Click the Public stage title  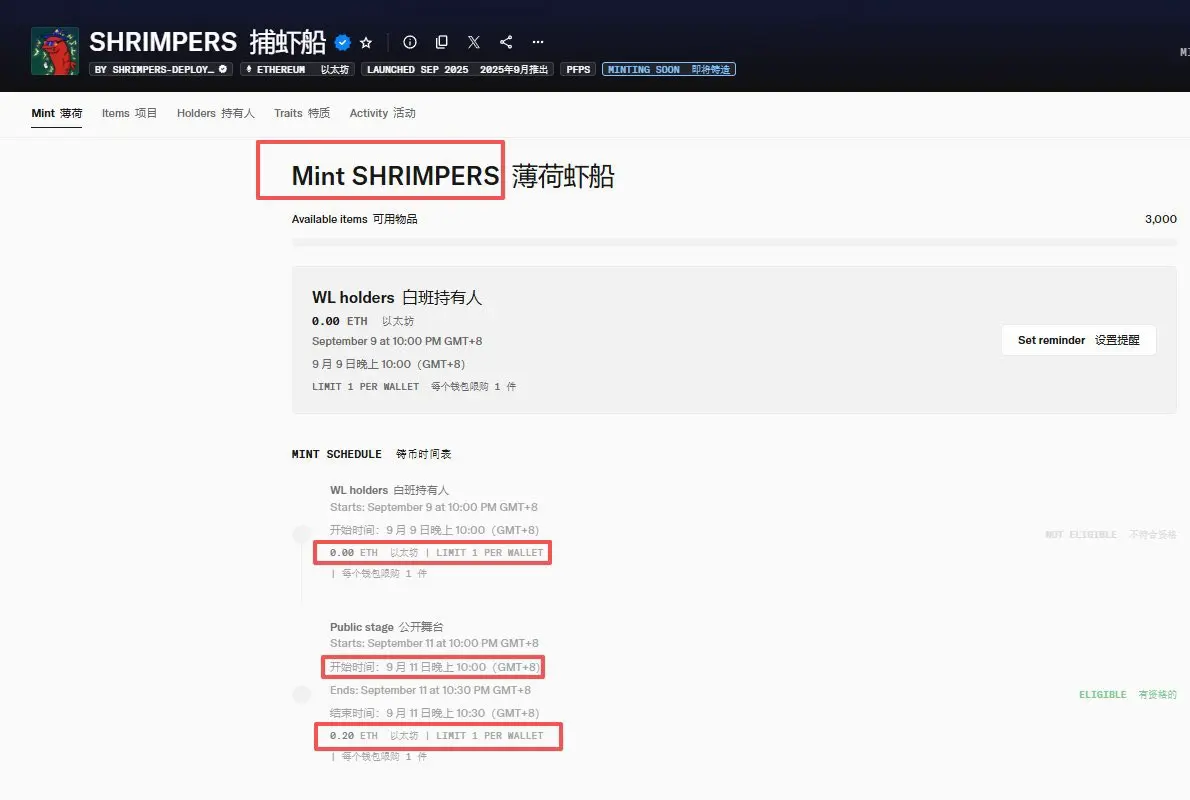tap(361, 627)
